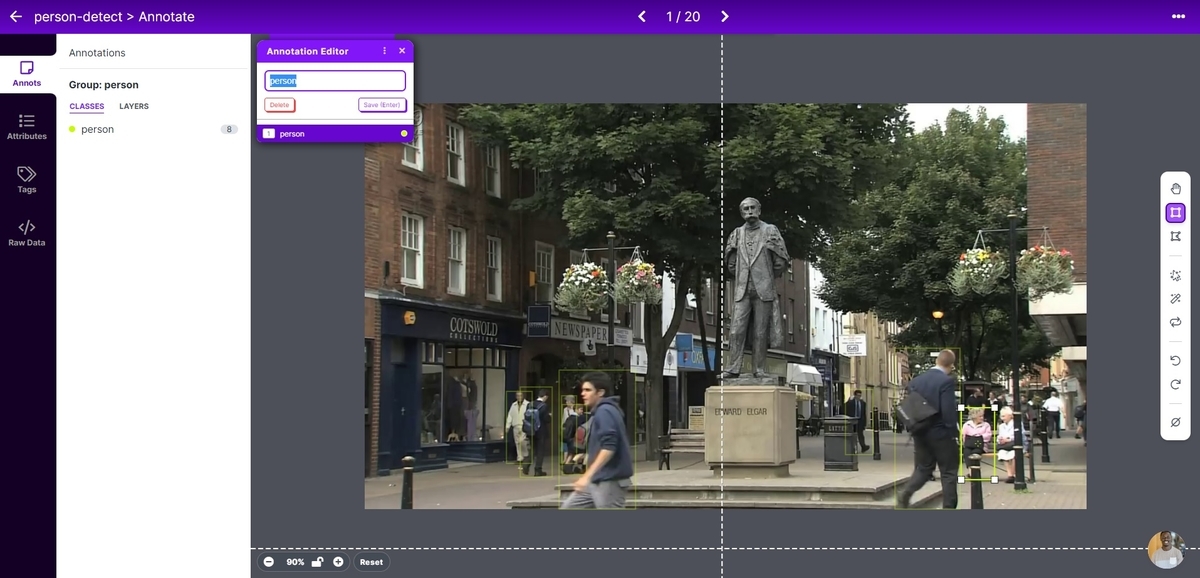
Task: Open the Annotation Editor options menu
Action: (385, 51)
